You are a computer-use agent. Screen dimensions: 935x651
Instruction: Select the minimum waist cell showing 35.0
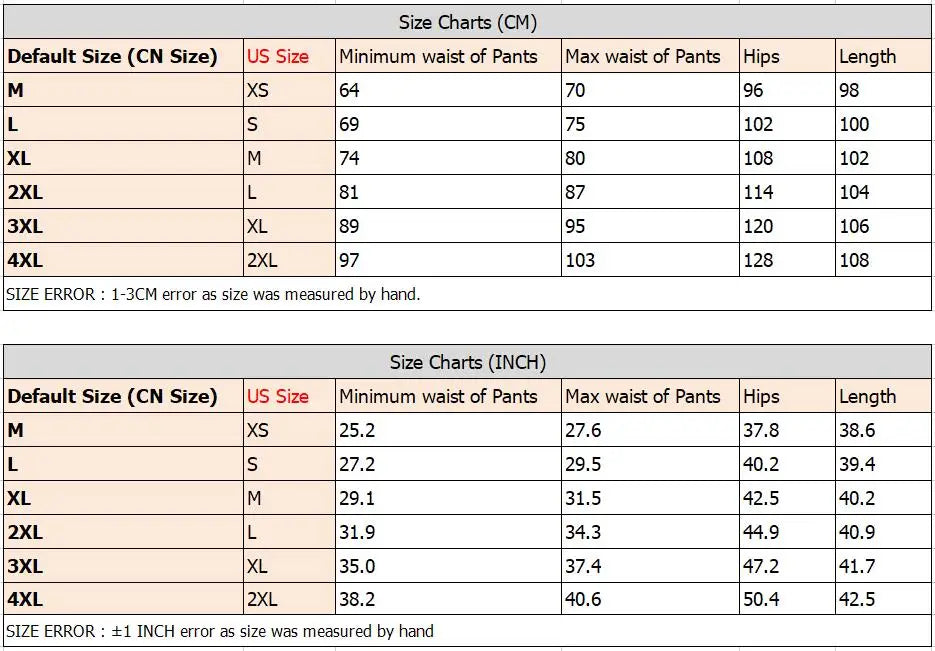(x=357, y=566)
